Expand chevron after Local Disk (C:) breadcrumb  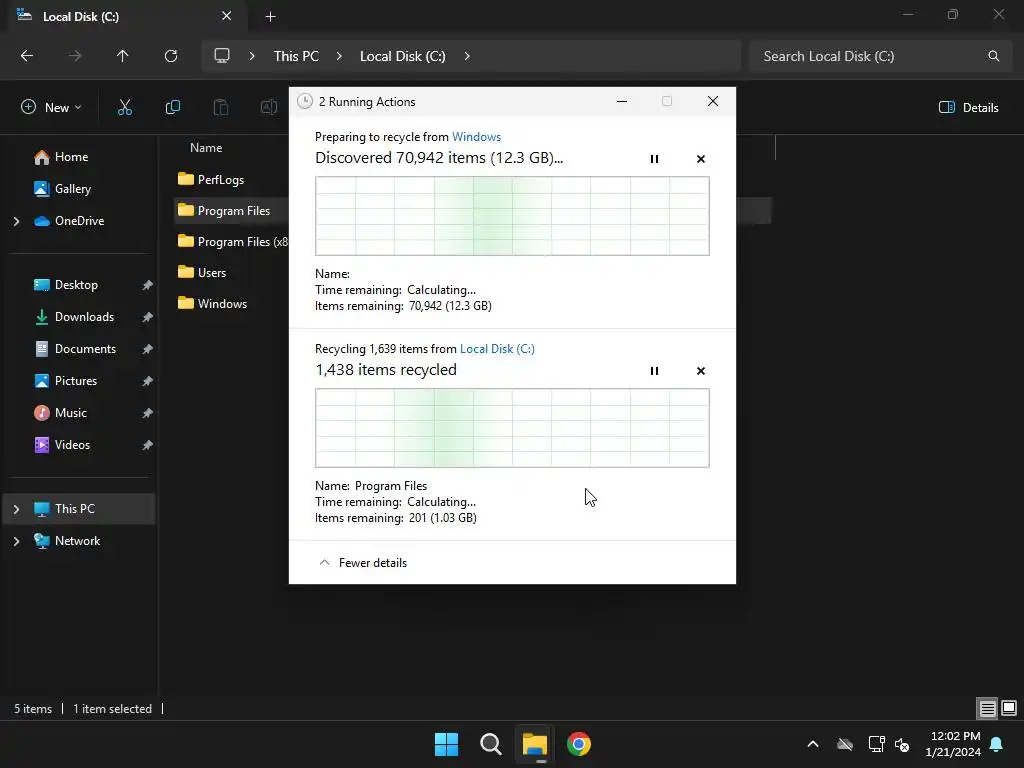point(467,56)
